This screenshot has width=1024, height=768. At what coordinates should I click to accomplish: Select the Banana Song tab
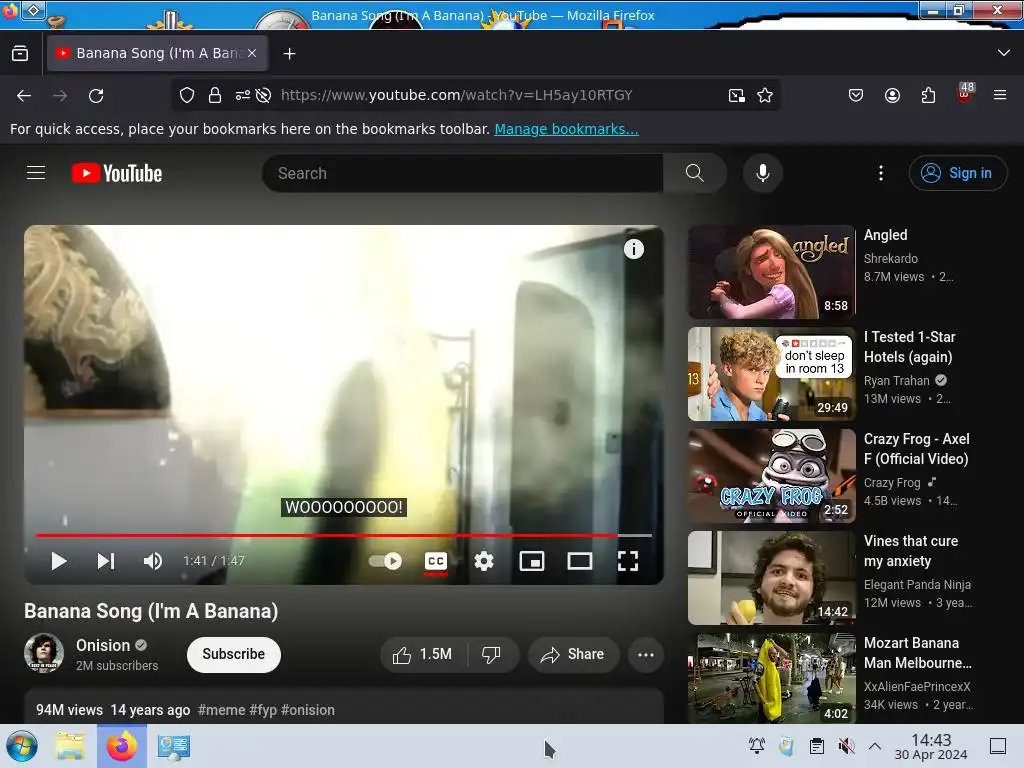point(157,54)
